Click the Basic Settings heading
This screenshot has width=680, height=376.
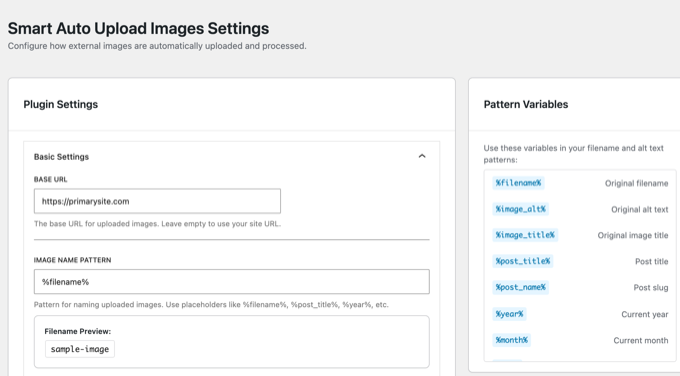[x=61, y=157]
